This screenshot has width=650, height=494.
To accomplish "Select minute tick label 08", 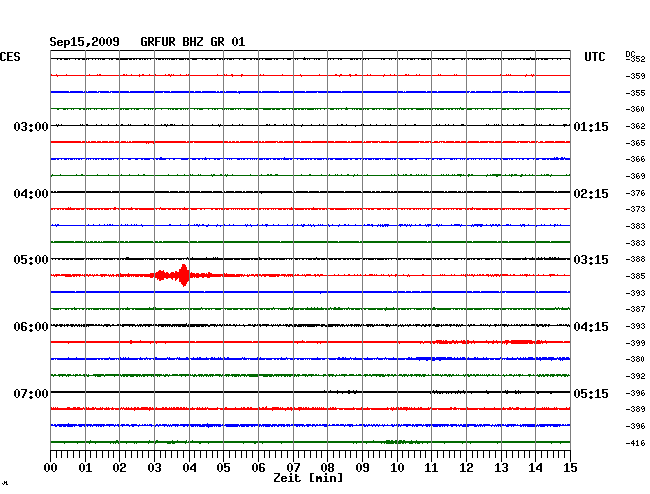I will coord(327,468).
